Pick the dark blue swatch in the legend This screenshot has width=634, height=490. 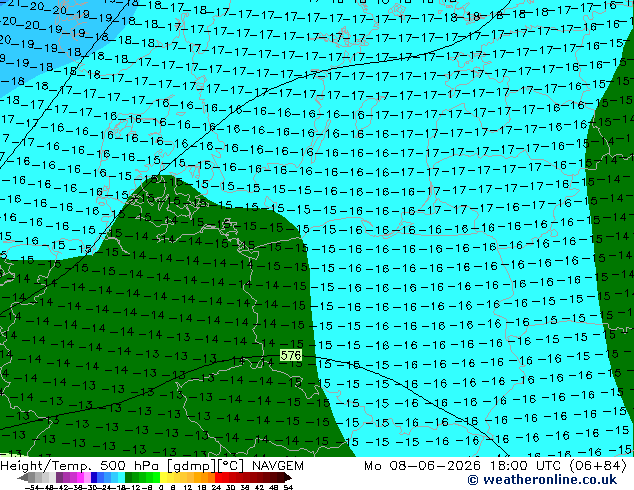pyautogui.click(x=94, y=478)
